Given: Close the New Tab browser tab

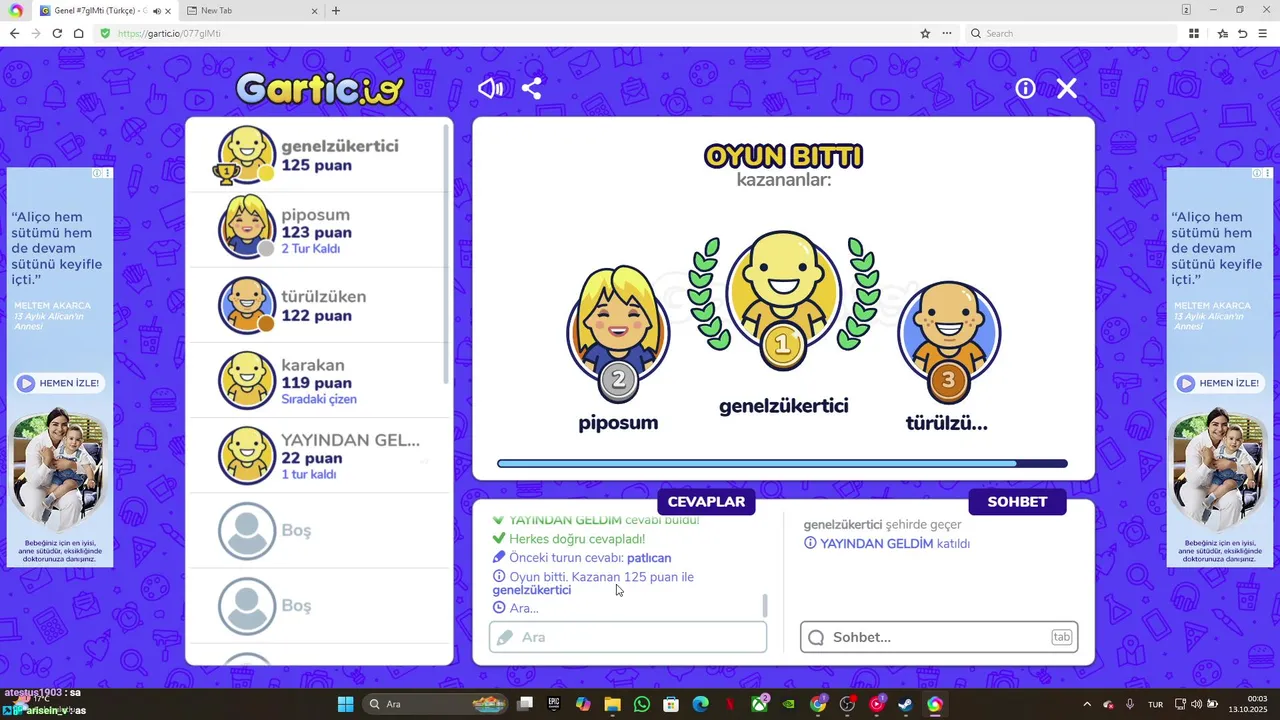Looking at the screenshot, I should pyautogui.click(x=315, y=11).
